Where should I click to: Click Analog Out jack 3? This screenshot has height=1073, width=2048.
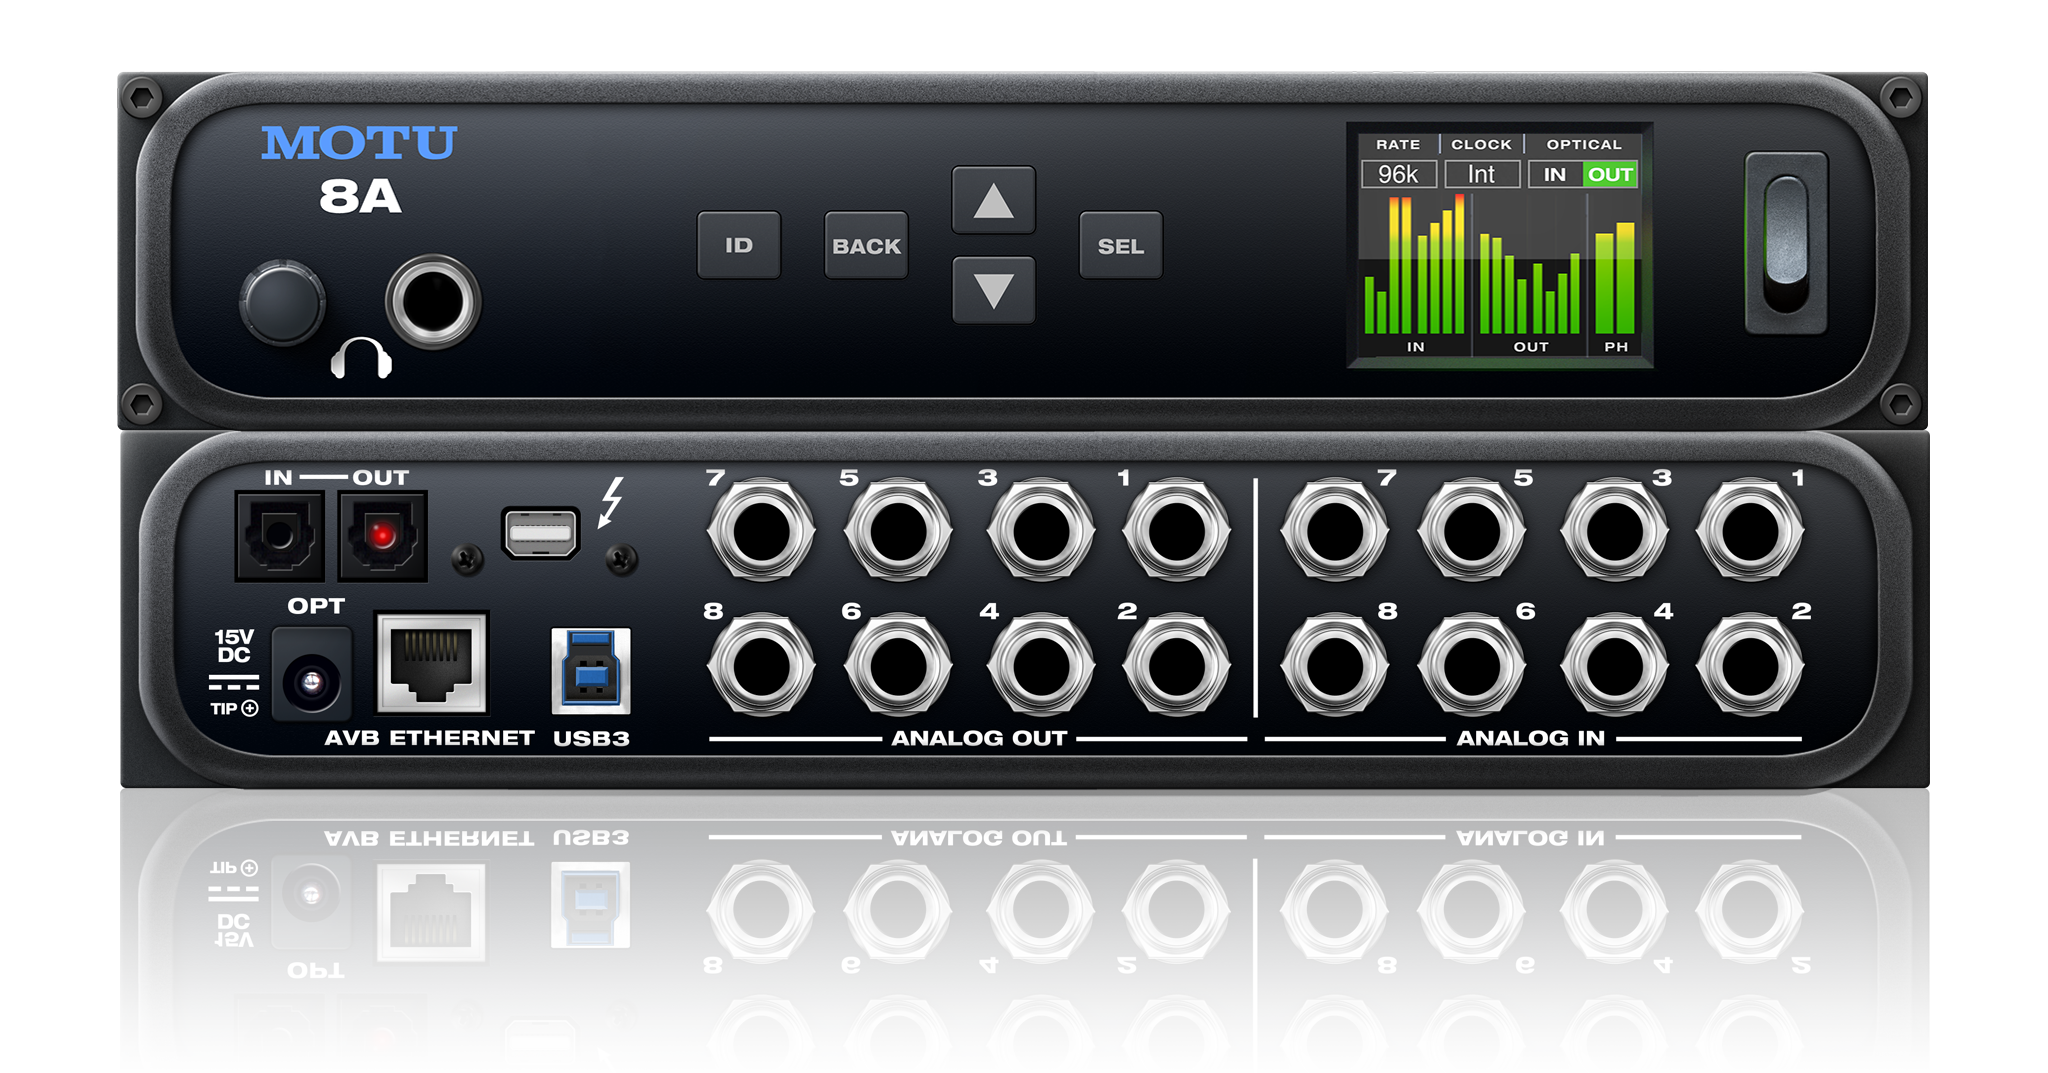click(1040, 530)
